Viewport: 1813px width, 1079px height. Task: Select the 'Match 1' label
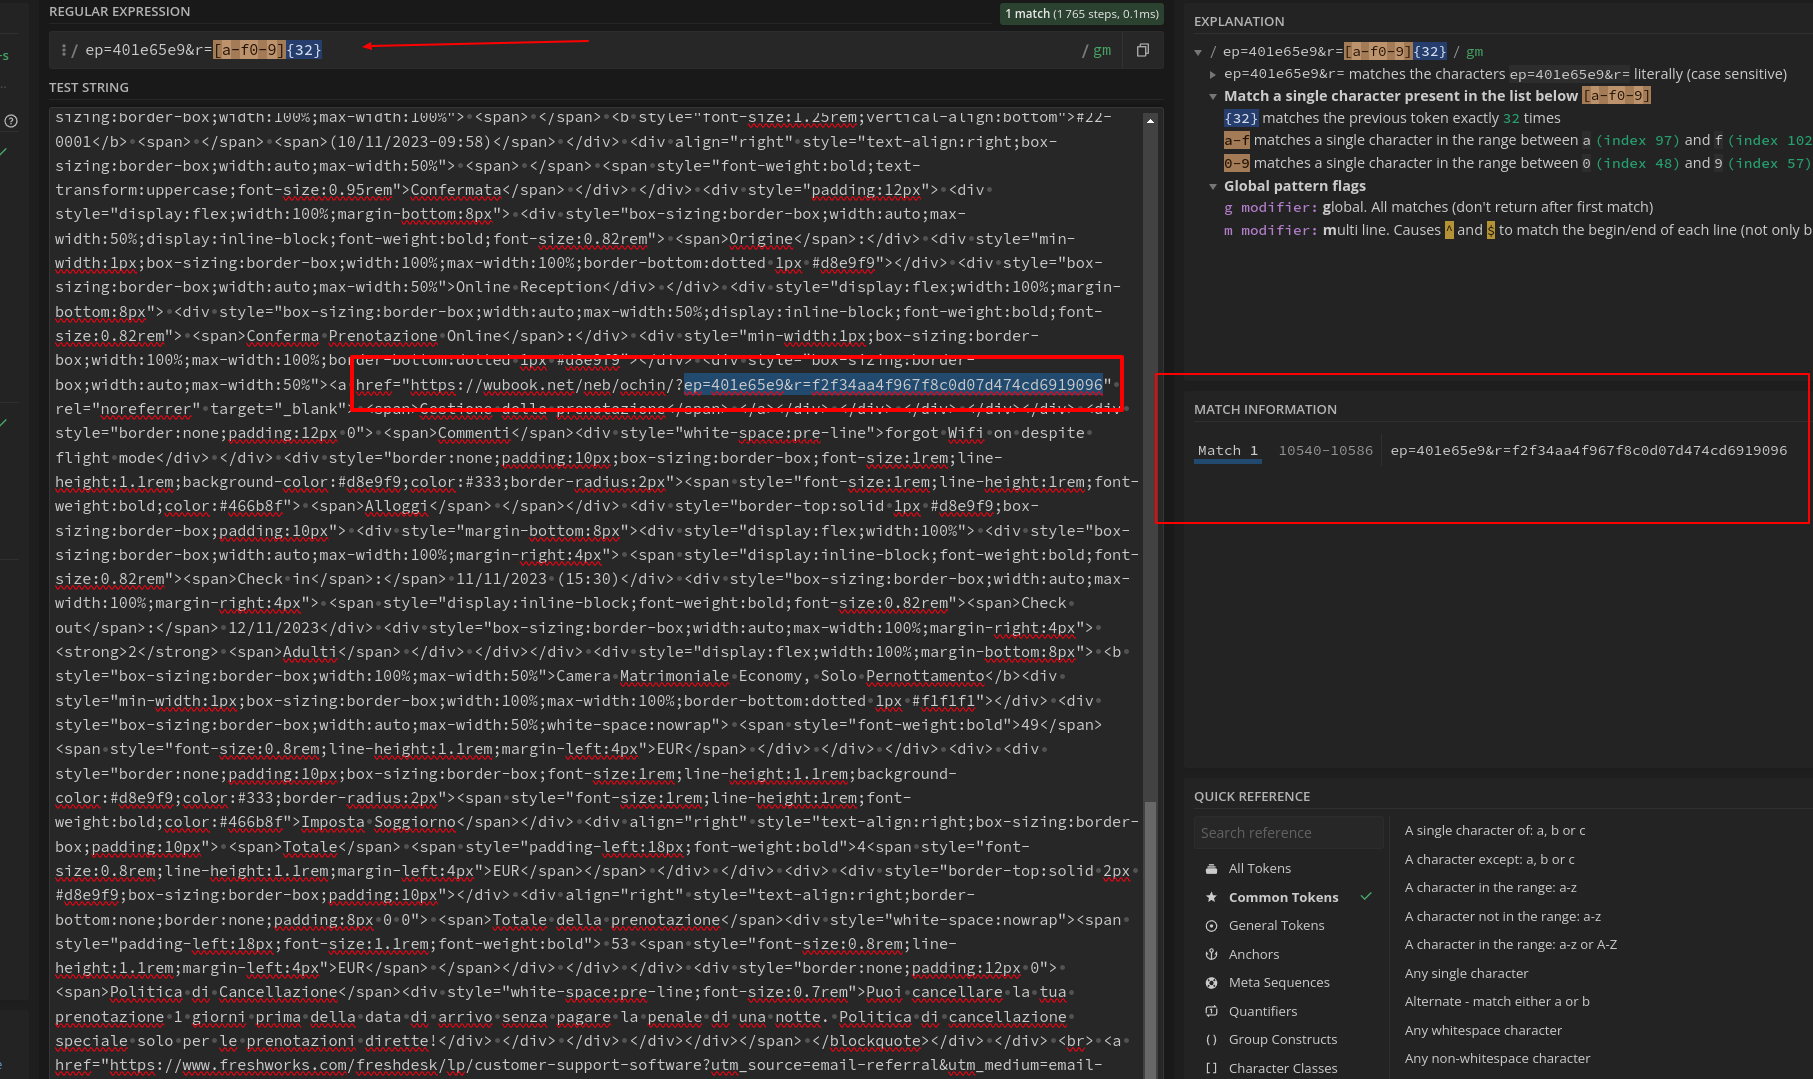point(1227,451)
